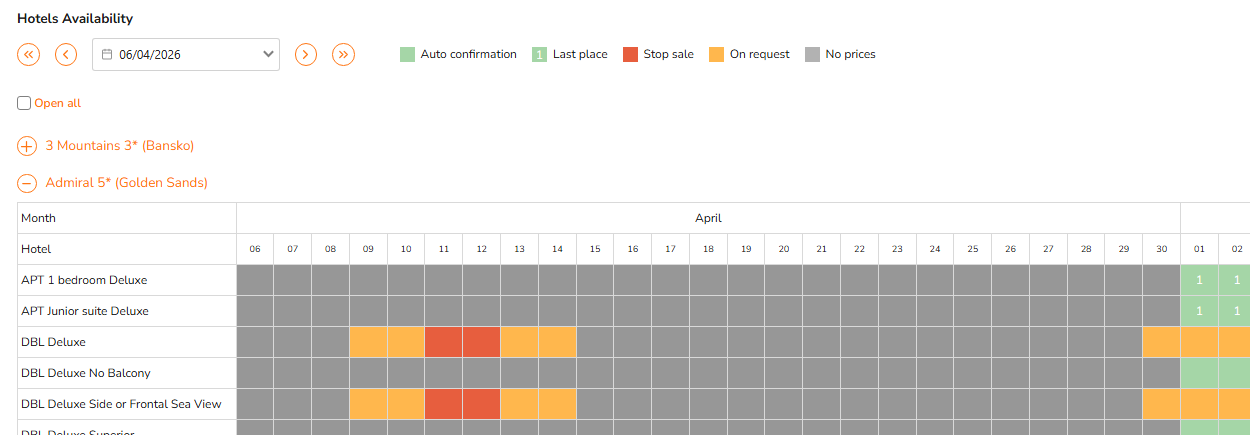This screenshot has height=435, width=1250.
Task: Collapse Admiral hotel with minus icon
Action: [x=27, y=183]
